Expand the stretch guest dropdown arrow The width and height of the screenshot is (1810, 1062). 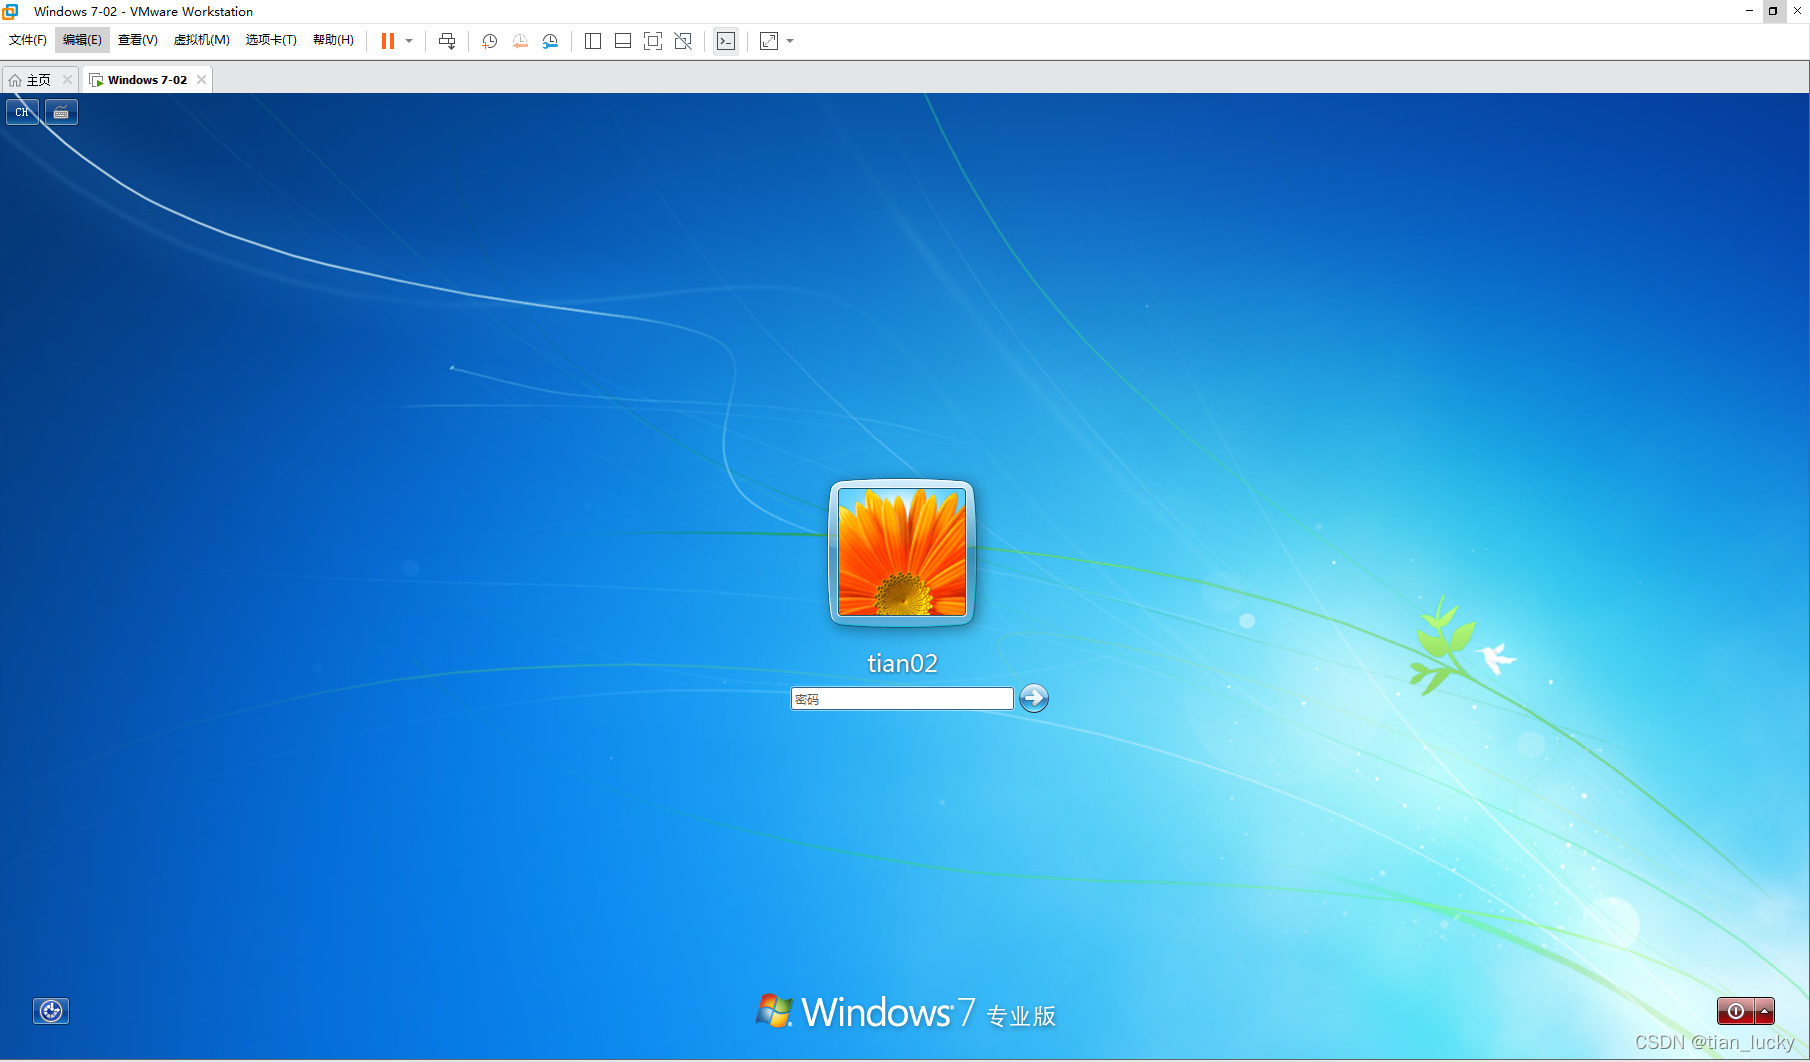790,41
